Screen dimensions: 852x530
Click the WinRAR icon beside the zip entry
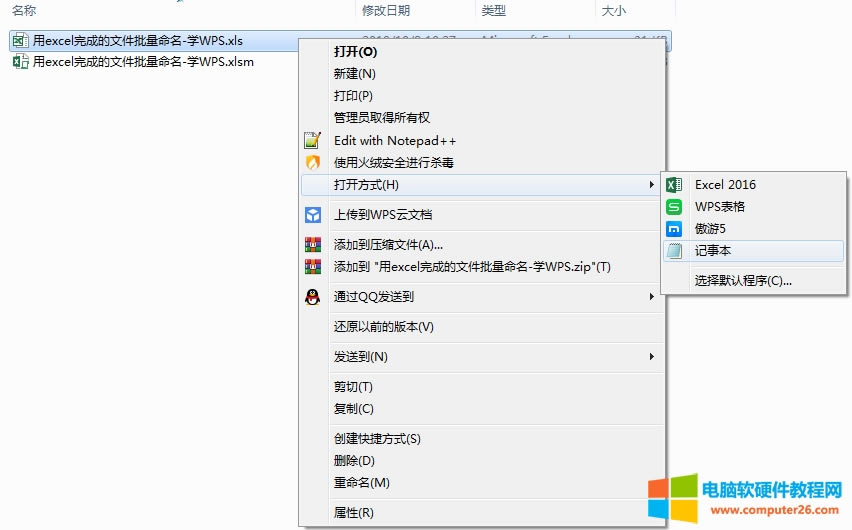coord(312,266)
